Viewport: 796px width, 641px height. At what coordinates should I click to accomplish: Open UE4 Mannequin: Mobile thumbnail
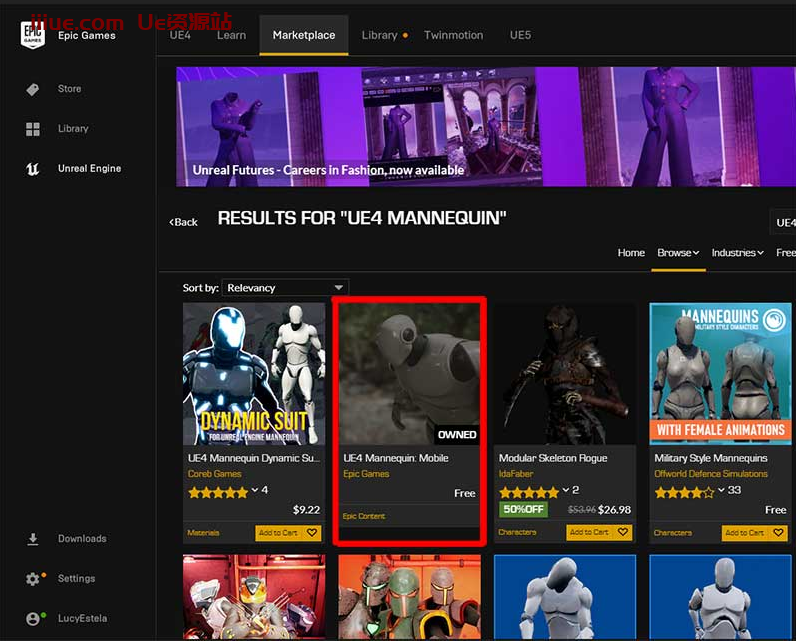(x=410, y=374)
